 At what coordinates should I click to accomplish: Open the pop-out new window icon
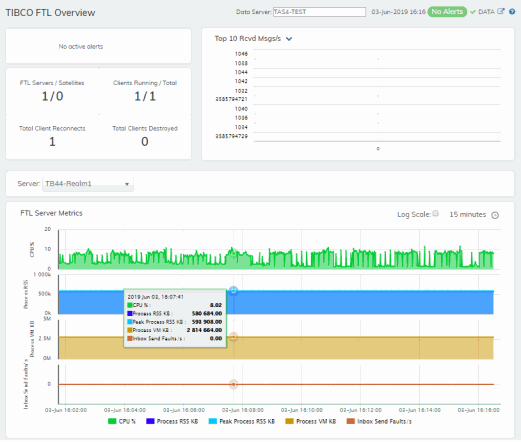pyautogui.click(x=501, y=11)
